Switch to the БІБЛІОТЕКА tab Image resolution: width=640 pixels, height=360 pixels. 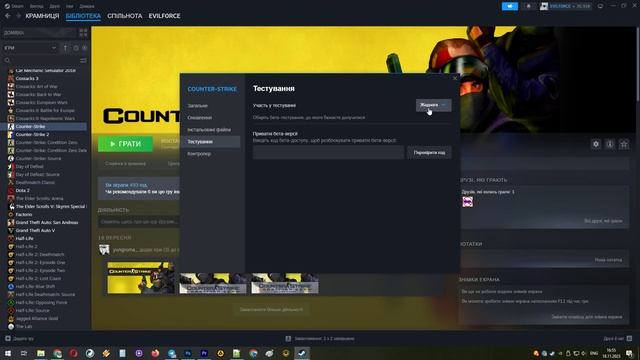coord(83,16)
